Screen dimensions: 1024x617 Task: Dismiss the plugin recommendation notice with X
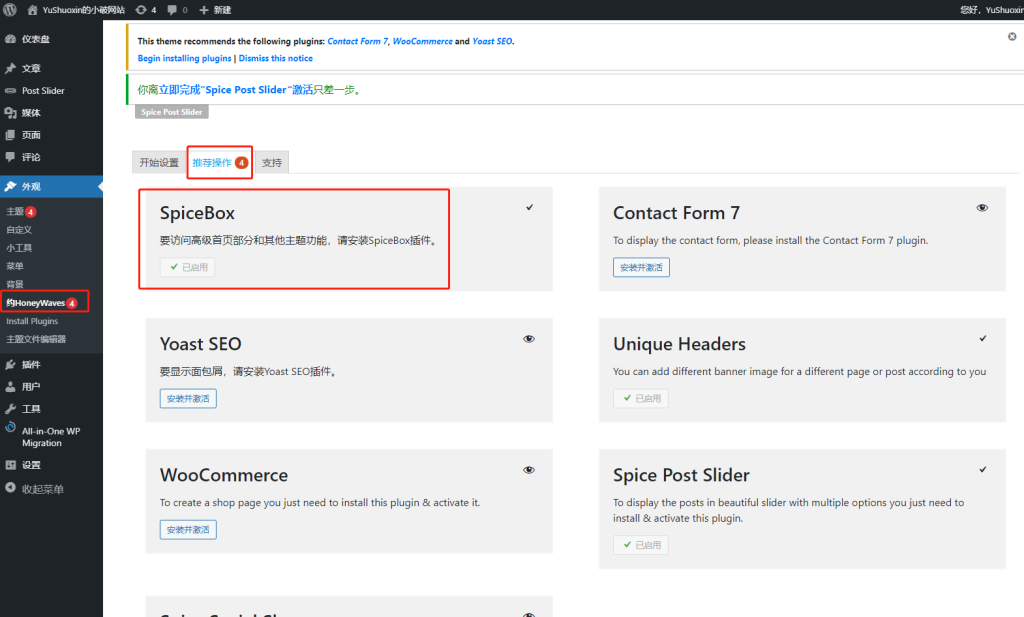[x=1012, y=36]
